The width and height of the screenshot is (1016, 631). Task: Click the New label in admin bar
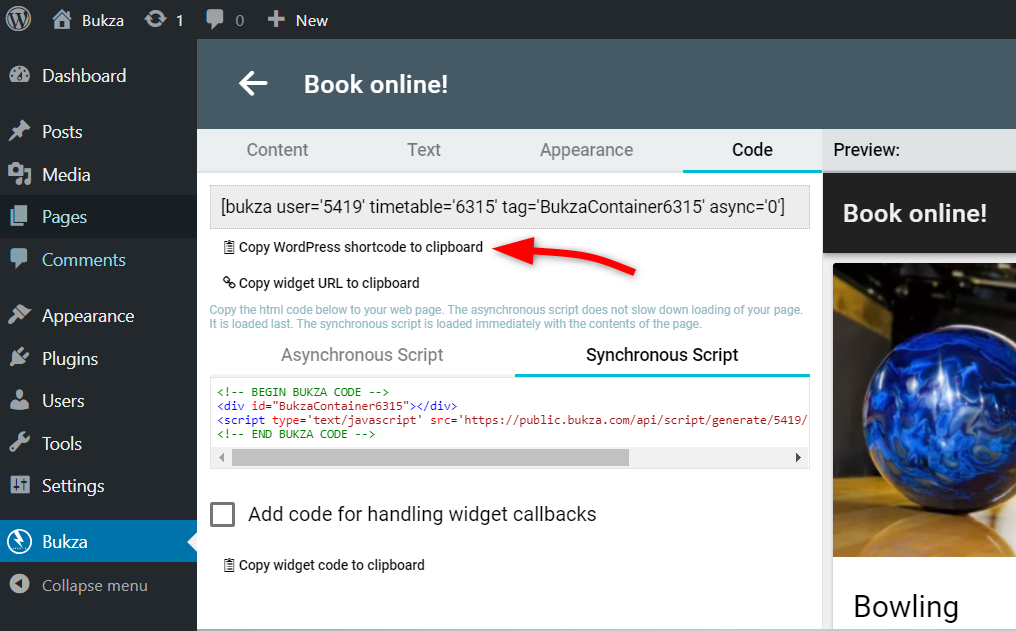[312, 21]
